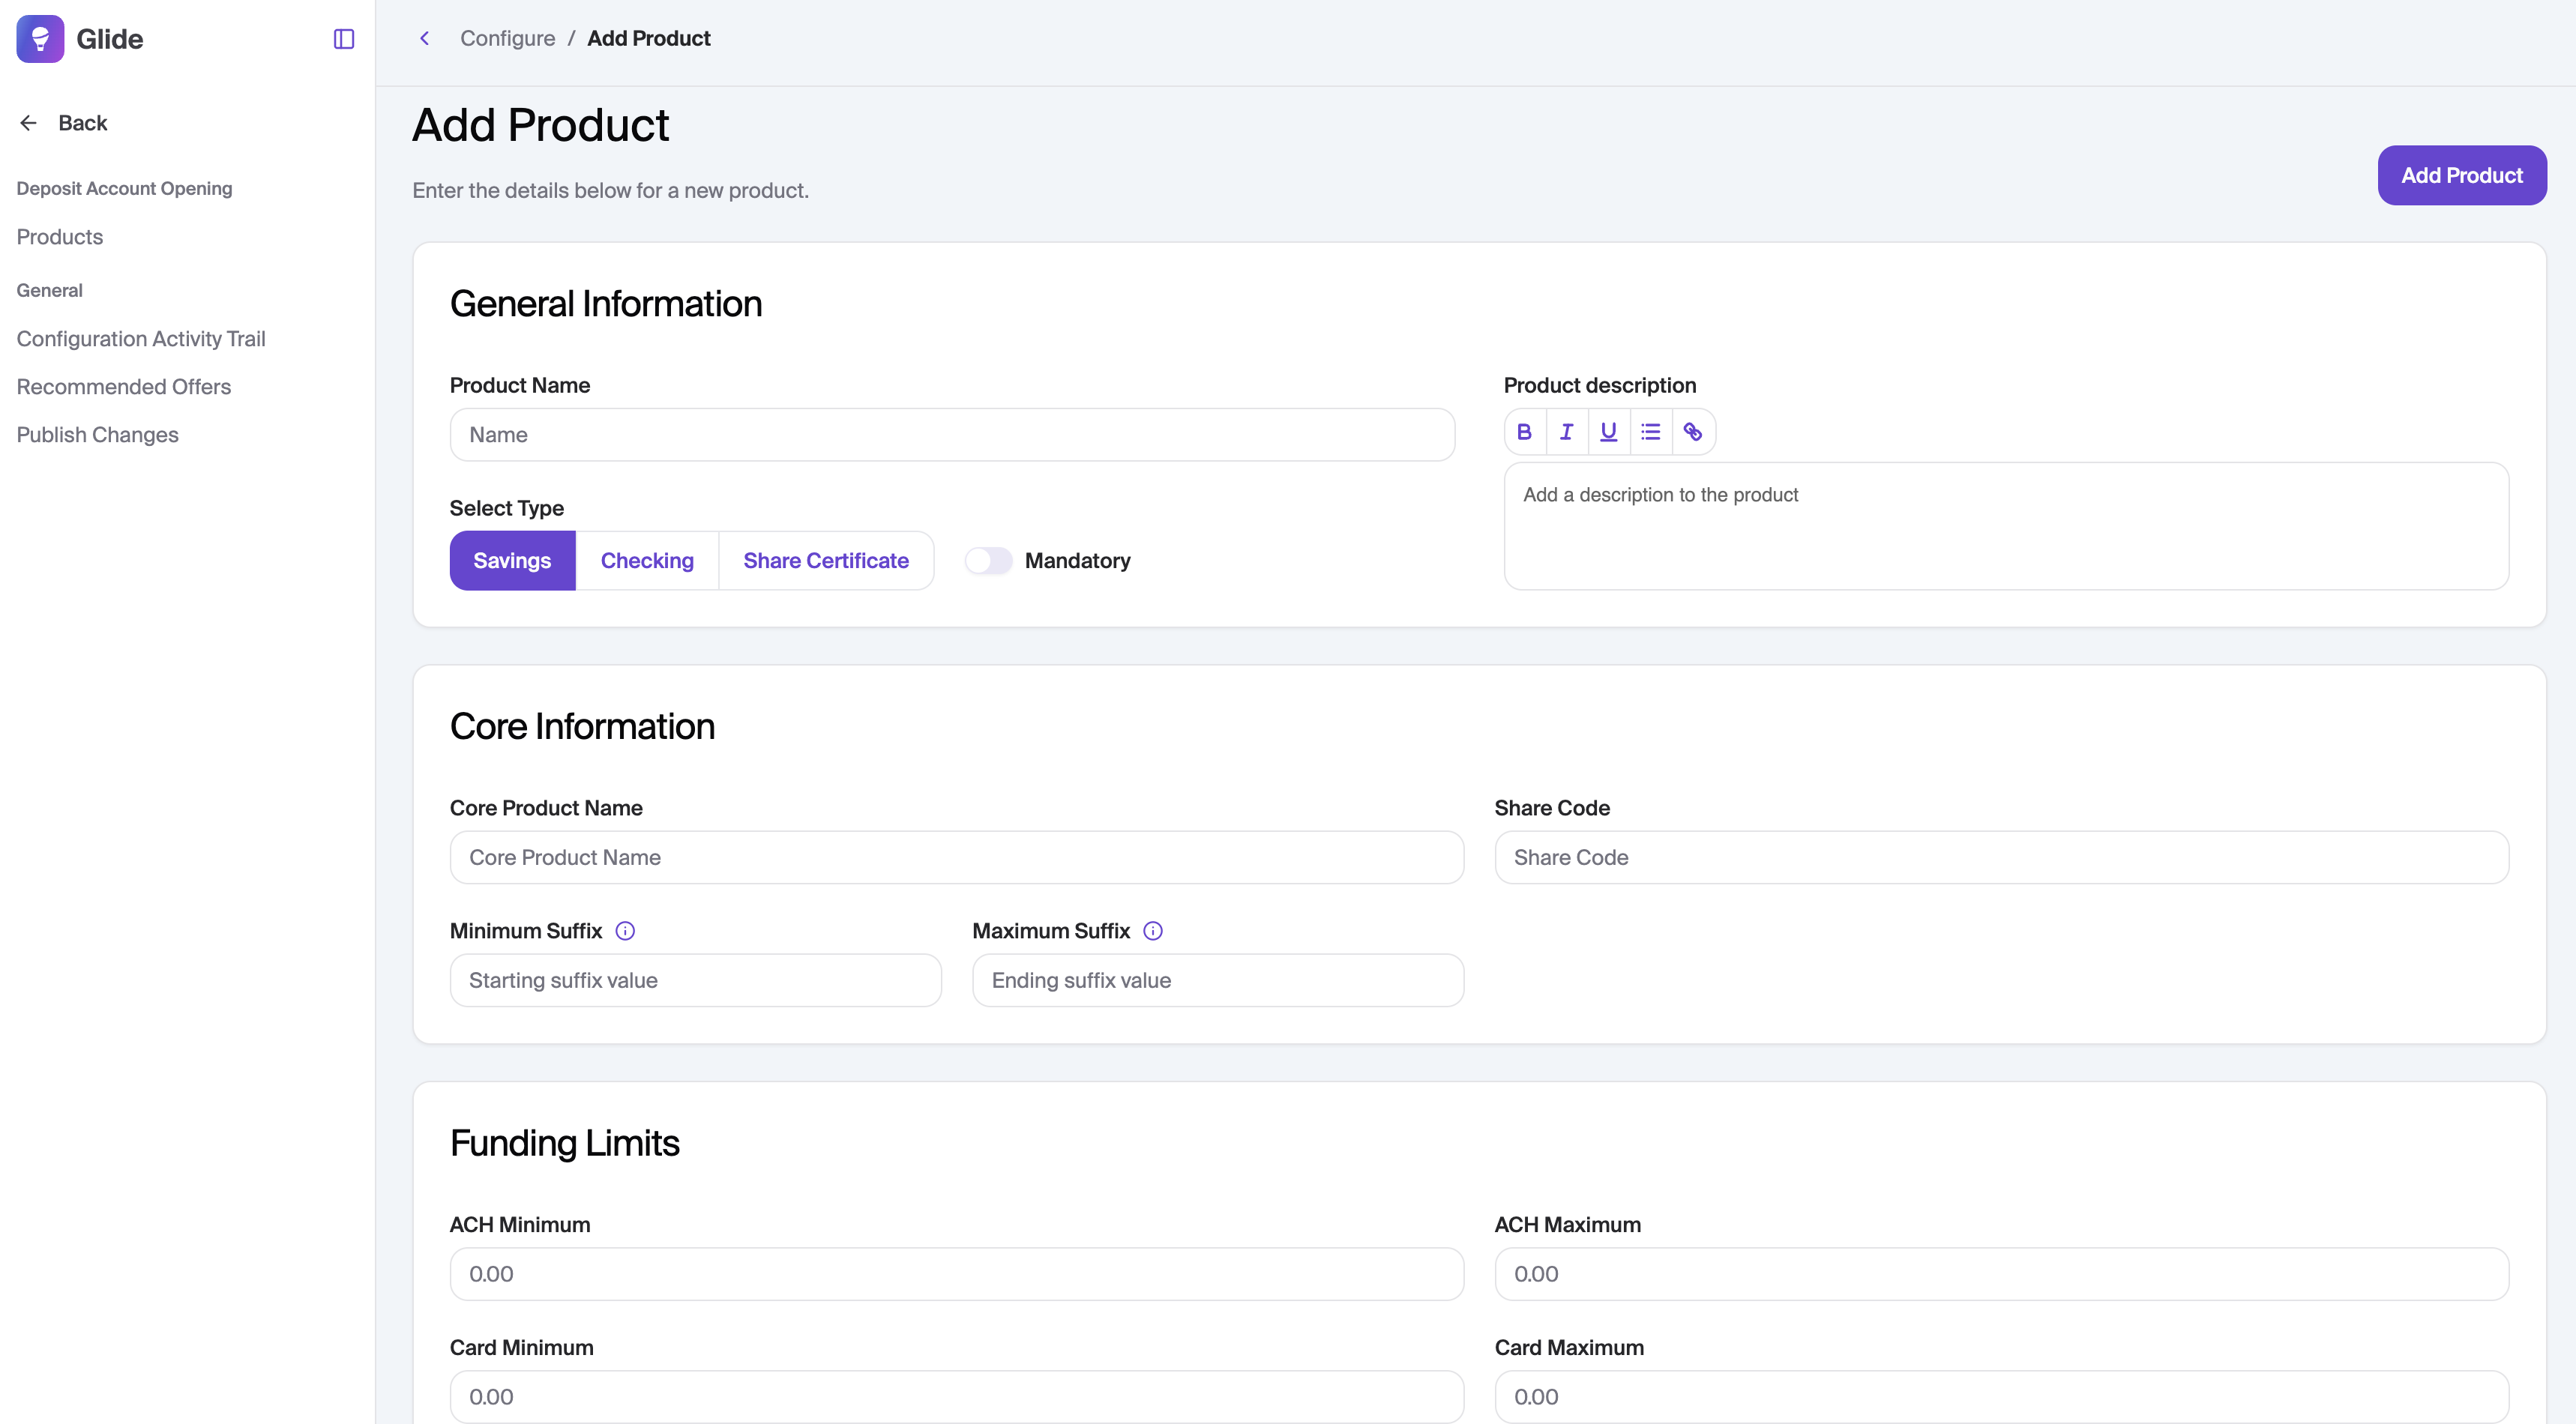2576x1424 pixels.
Task: Open Products in the sidebar
Action: 60,237
